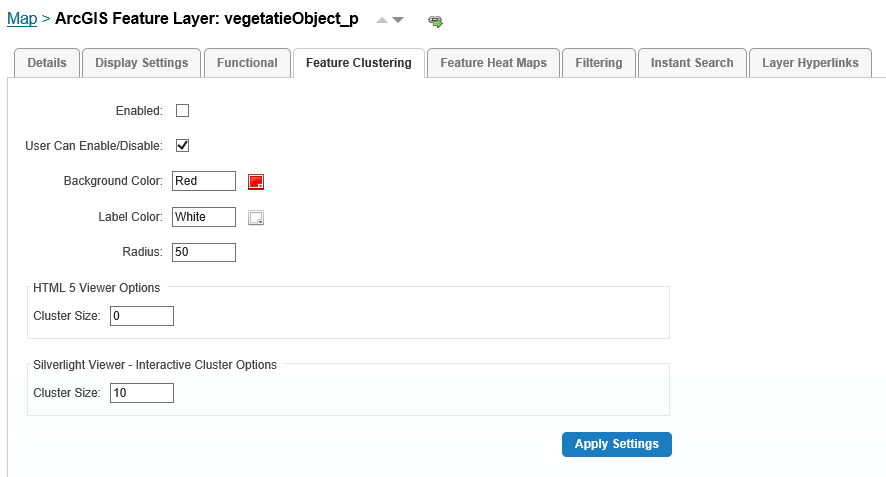Open the Feature Heat Maps tab
Screen dimensions: 886x477
[493, 63]
